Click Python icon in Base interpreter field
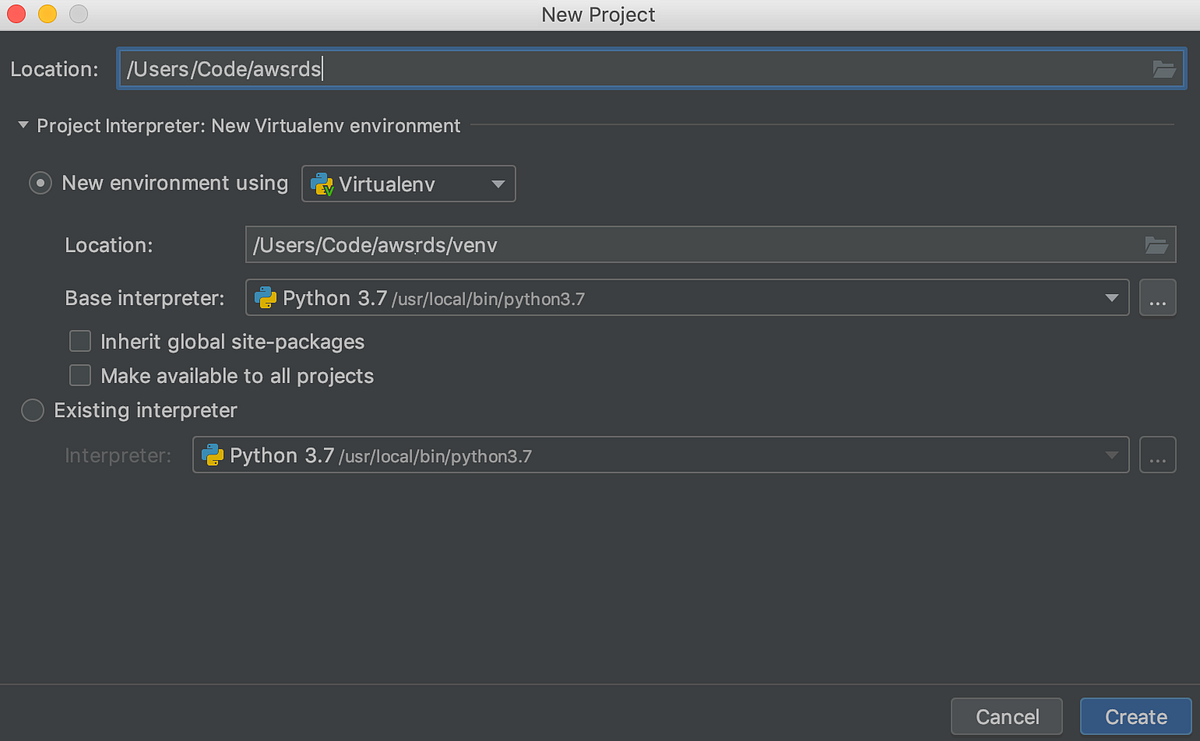The image size is (1200, 741). click(x=266, y=298)
